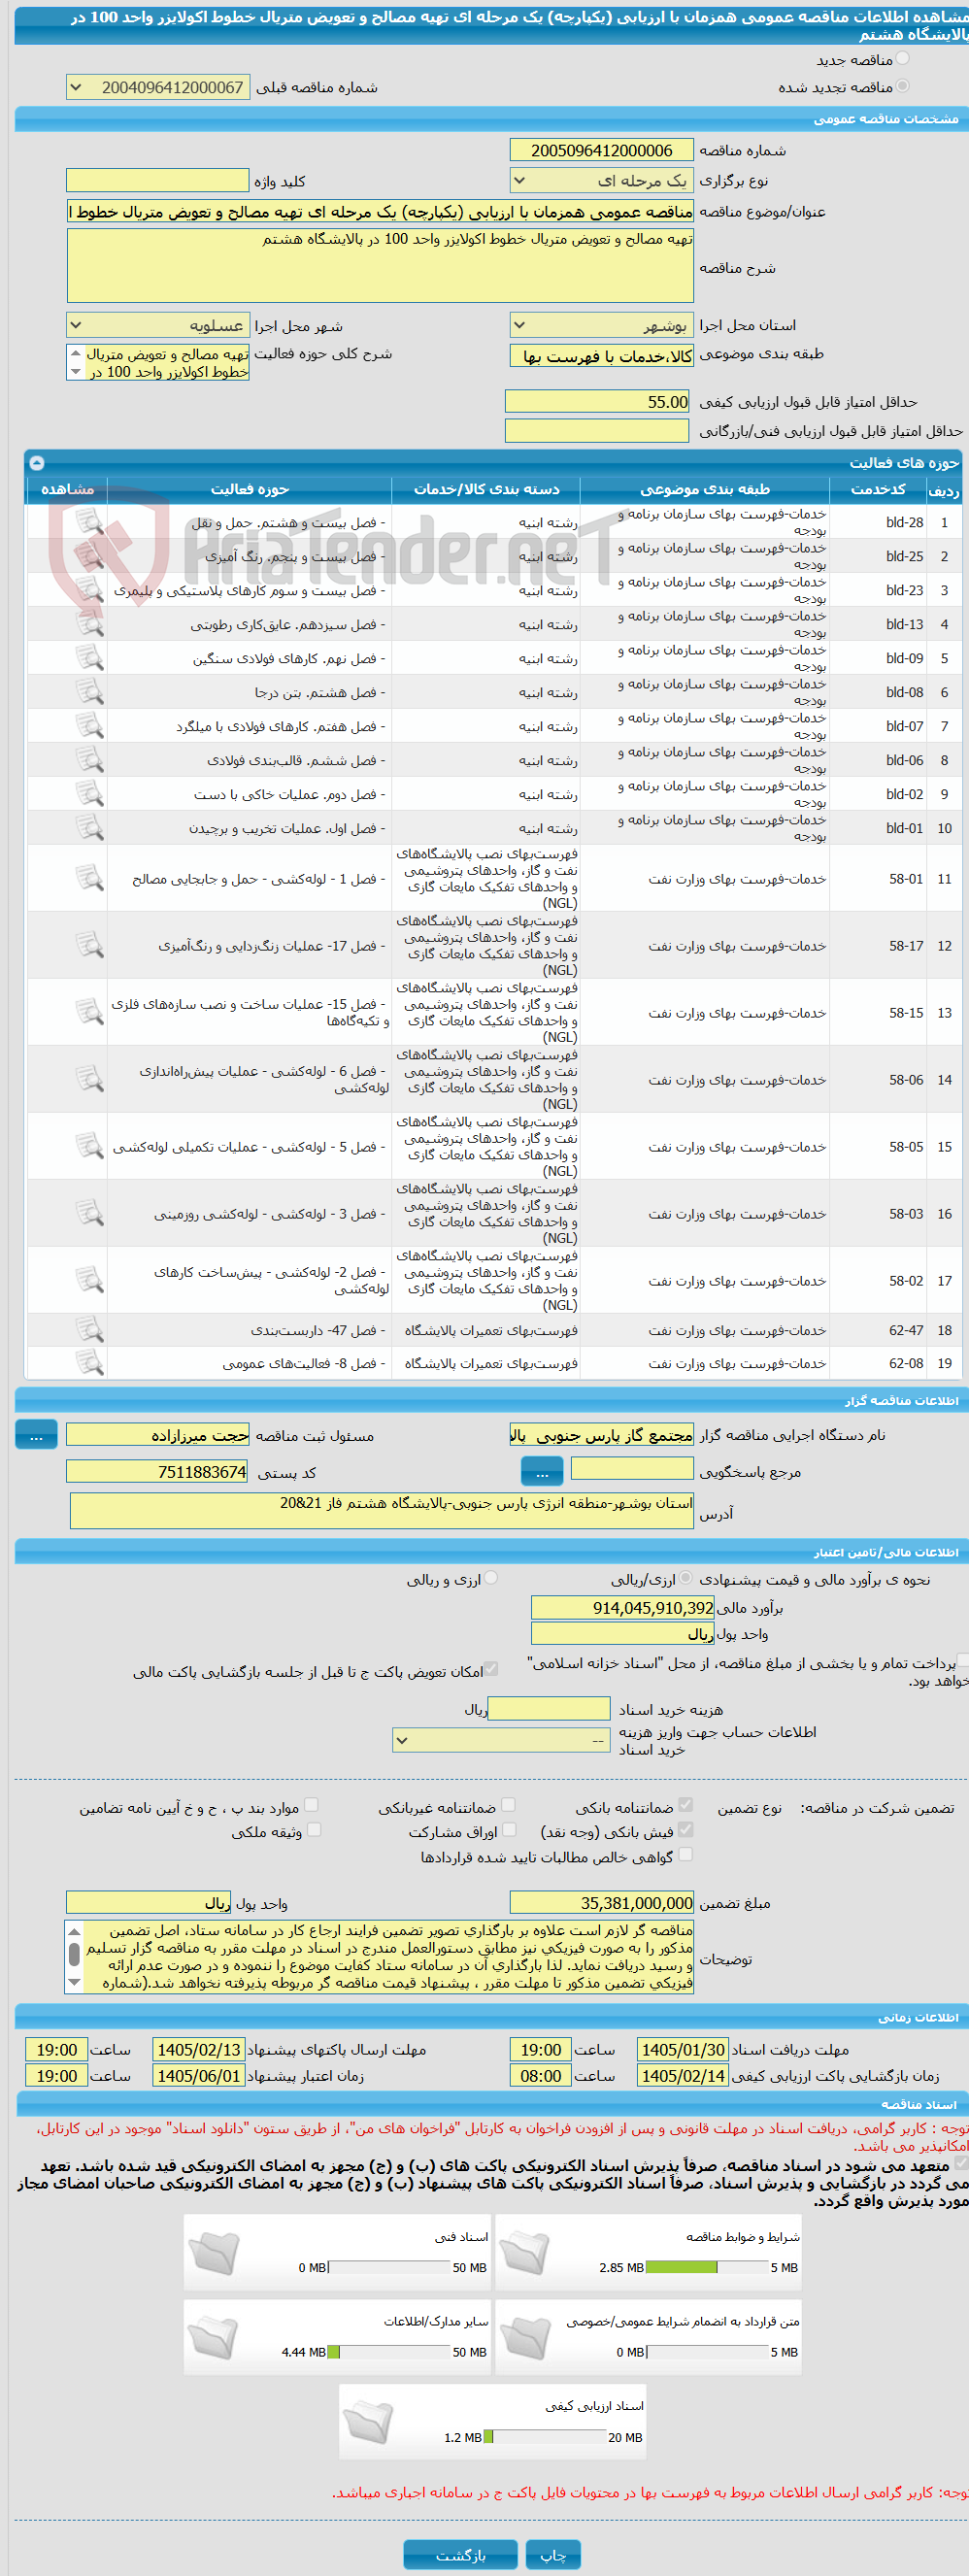Click شرایط و ضوابط مناقصه size bar

pyautogui.click(x=707, y=2268)
